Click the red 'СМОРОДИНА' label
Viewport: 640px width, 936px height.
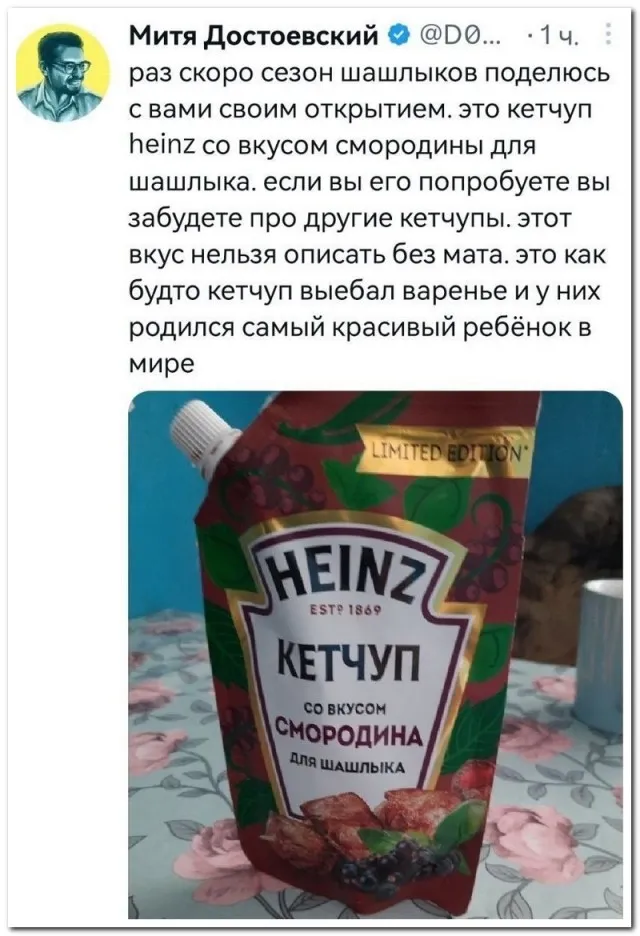[349, 735]
